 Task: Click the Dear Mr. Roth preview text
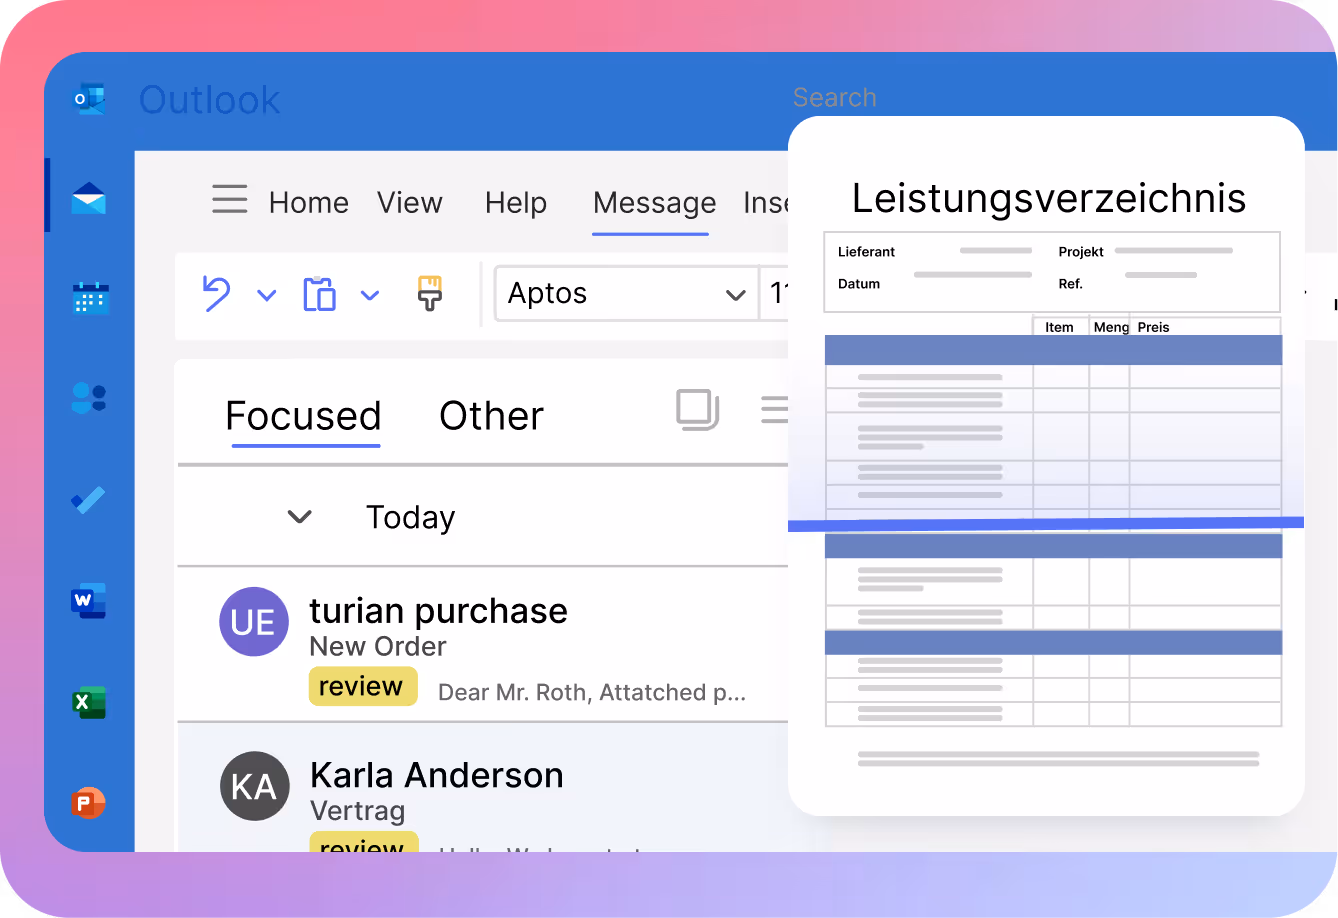(592, 692)
